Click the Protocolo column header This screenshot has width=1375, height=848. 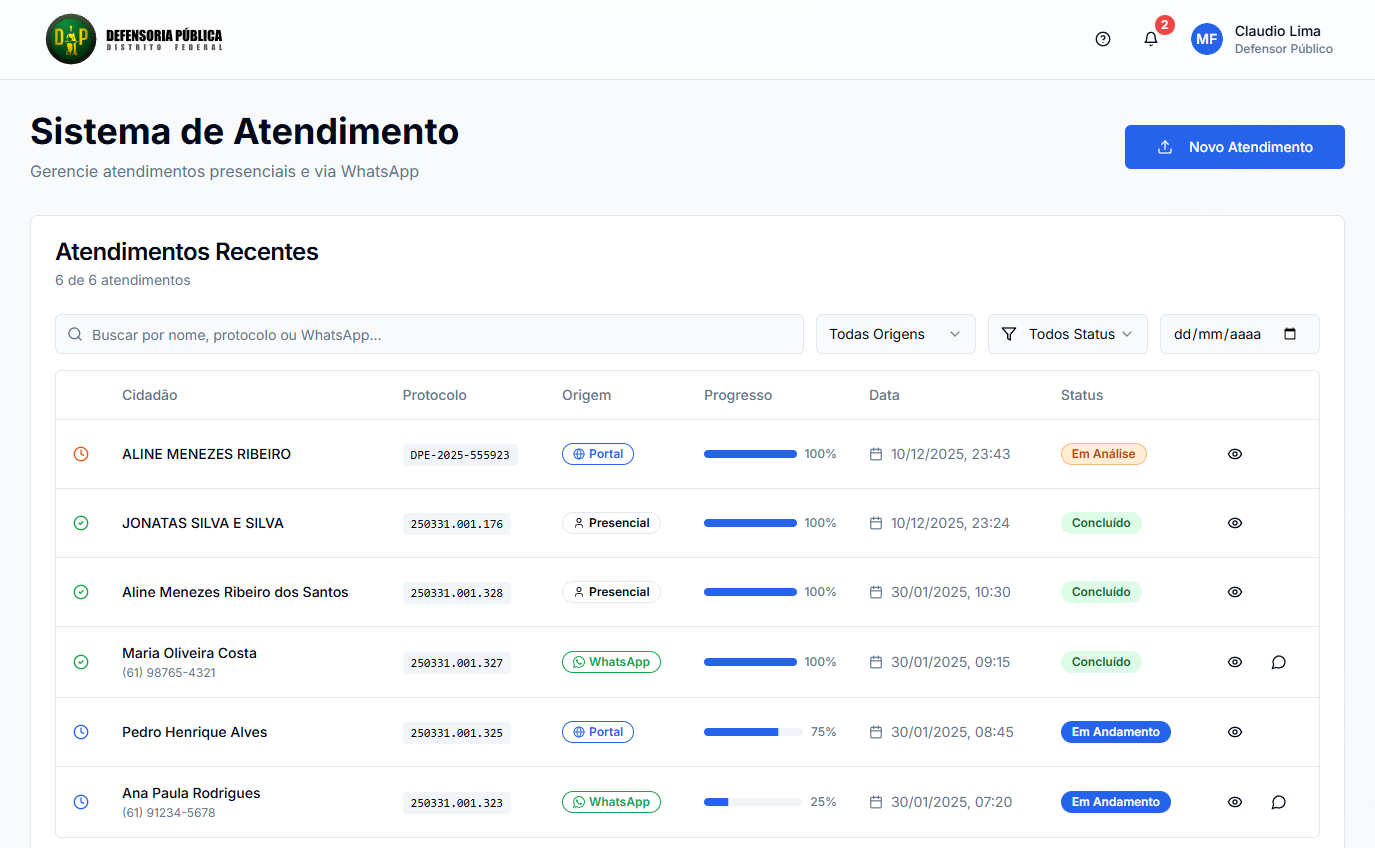click(x=434, y=395)
